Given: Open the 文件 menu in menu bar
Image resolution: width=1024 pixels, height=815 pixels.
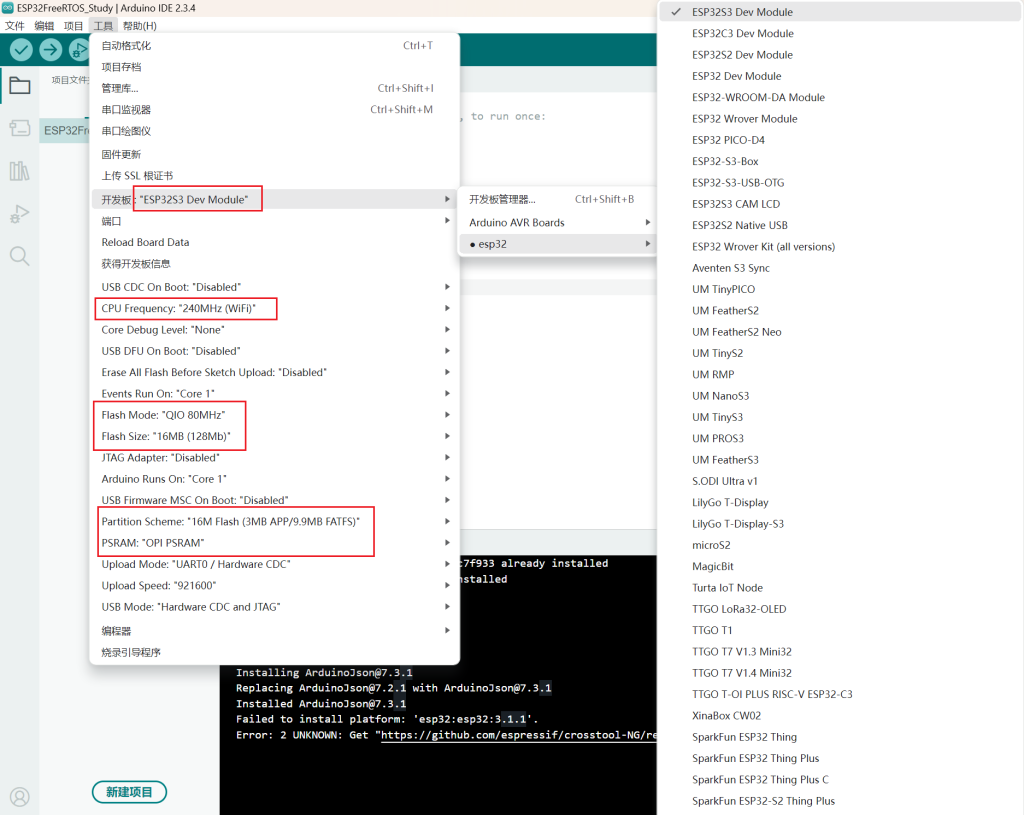Looking at the screenshot, I should click(x=15, y=25).
